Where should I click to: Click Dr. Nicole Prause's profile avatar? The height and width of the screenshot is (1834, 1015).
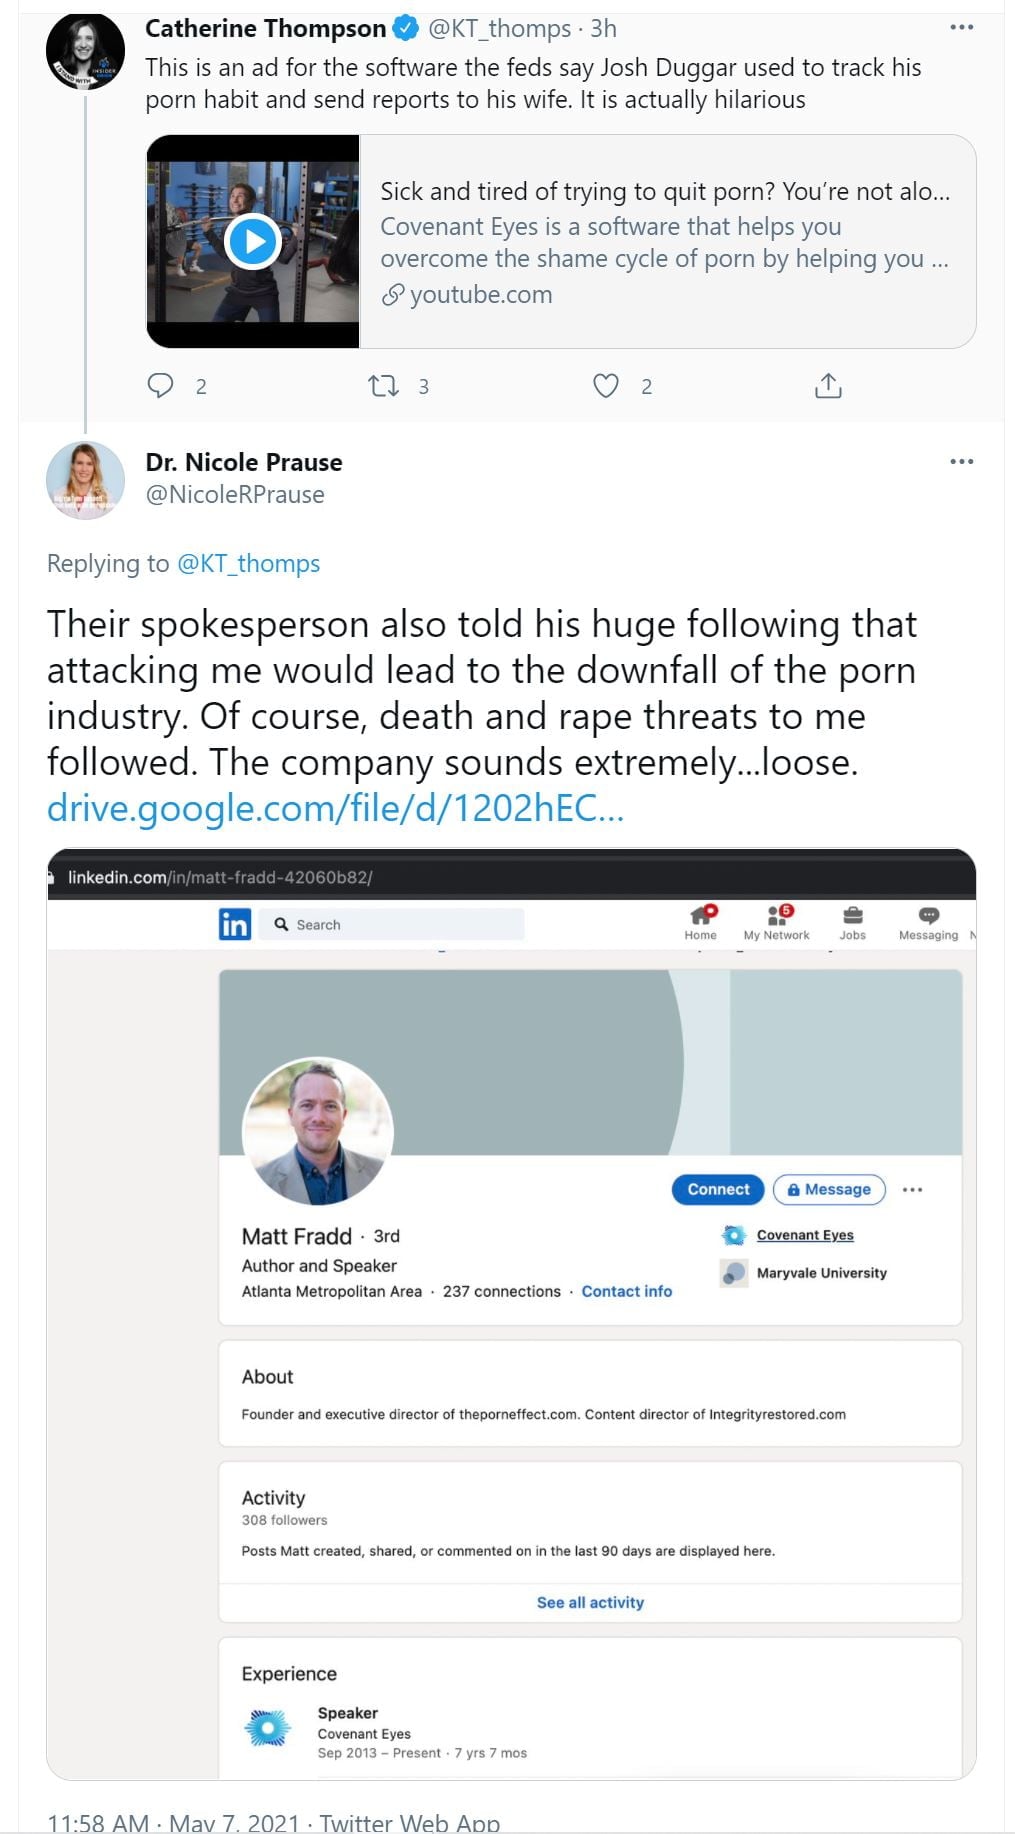[85, 480]
